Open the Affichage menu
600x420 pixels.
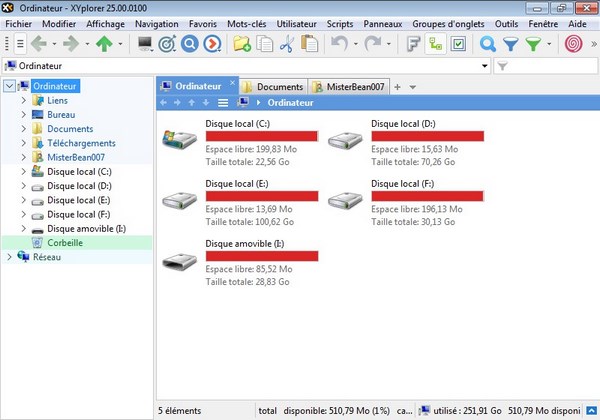coord(105,24)
